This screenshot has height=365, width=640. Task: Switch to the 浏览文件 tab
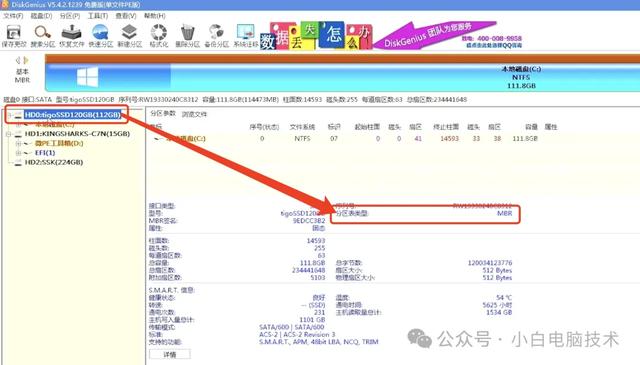194,114
